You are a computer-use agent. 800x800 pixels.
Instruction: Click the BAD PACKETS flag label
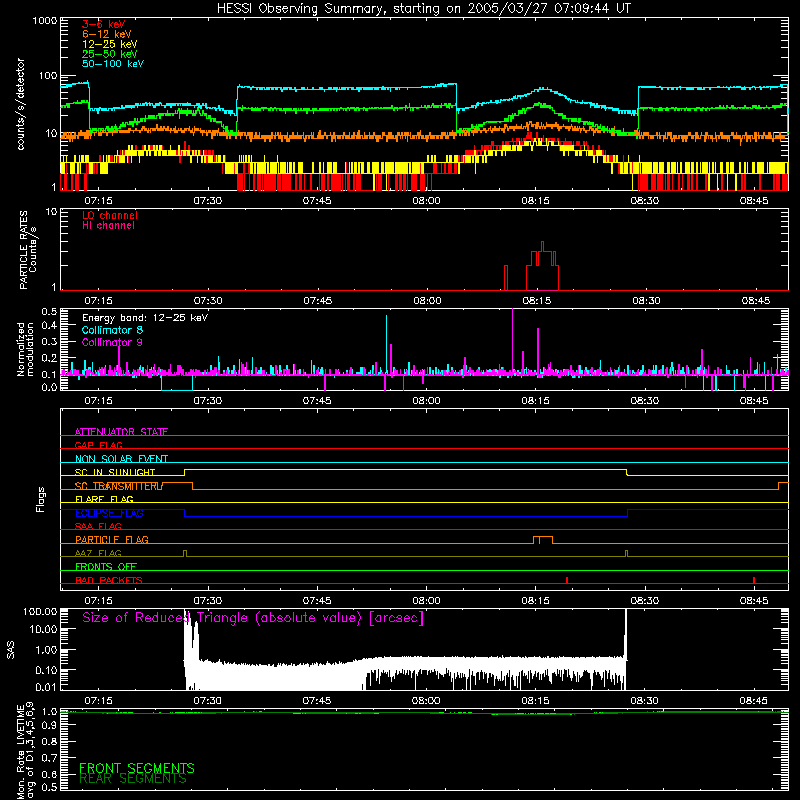(109, 580)
